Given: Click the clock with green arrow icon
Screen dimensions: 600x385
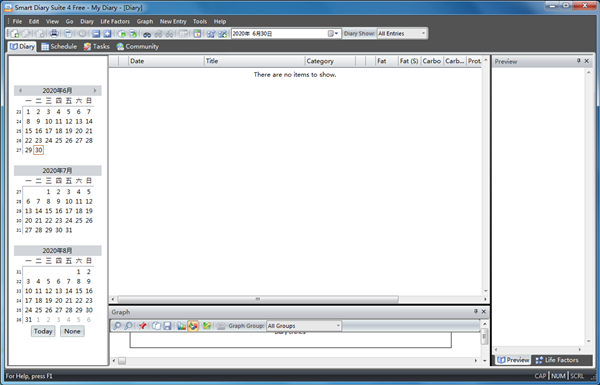Looking at the screenshot, I should tap(122, 34).
